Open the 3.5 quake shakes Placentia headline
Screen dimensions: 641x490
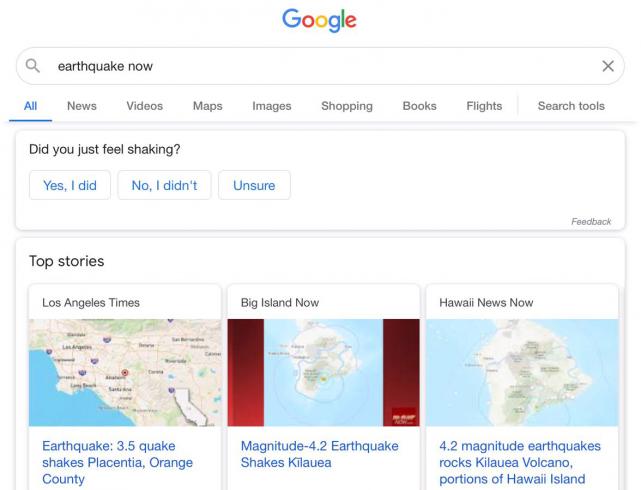pos(118,462)
